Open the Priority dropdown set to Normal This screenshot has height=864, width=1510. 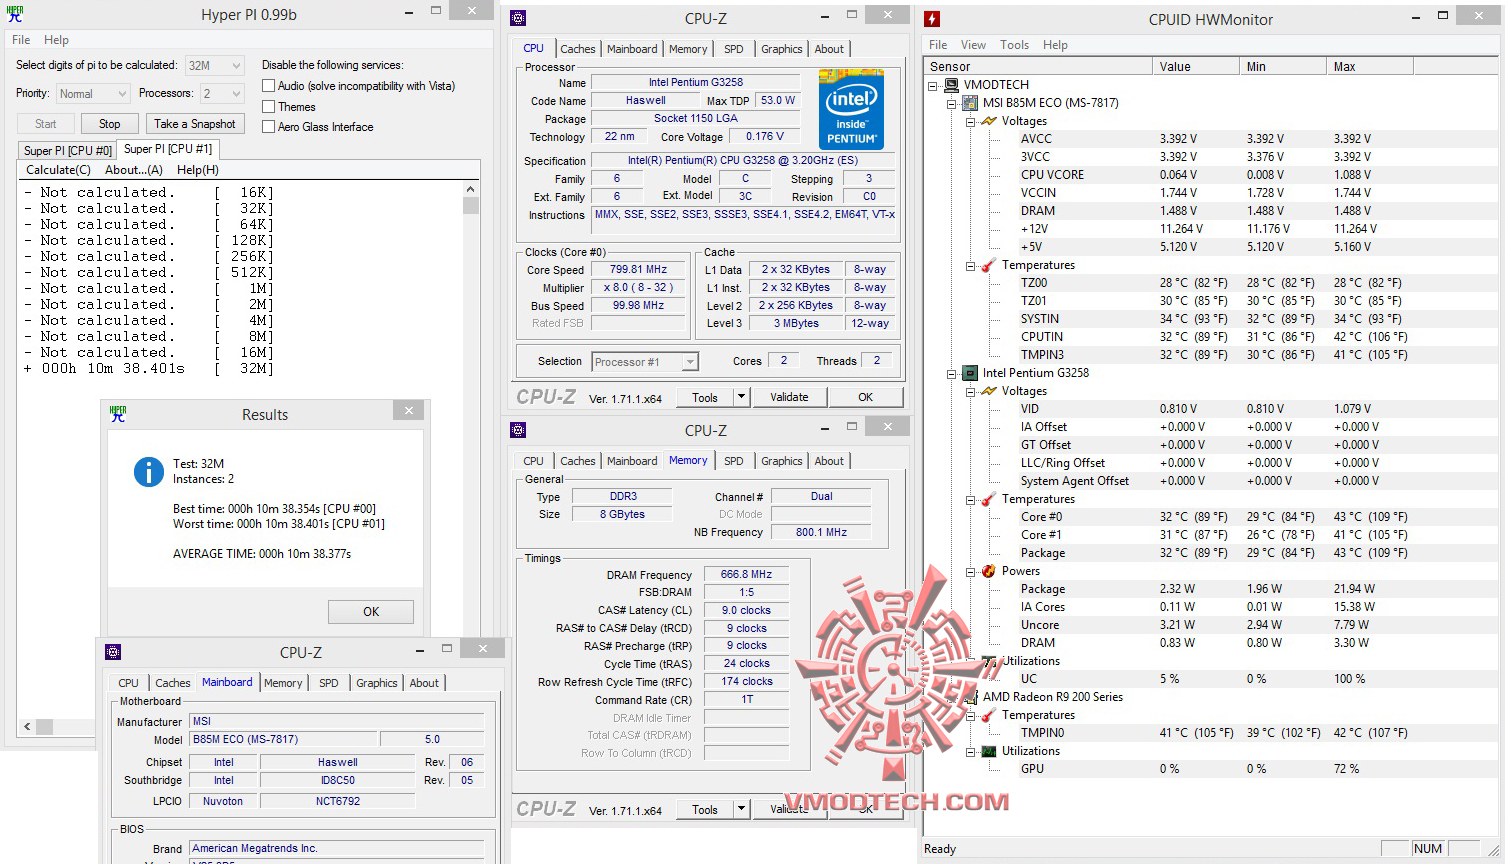93,94
